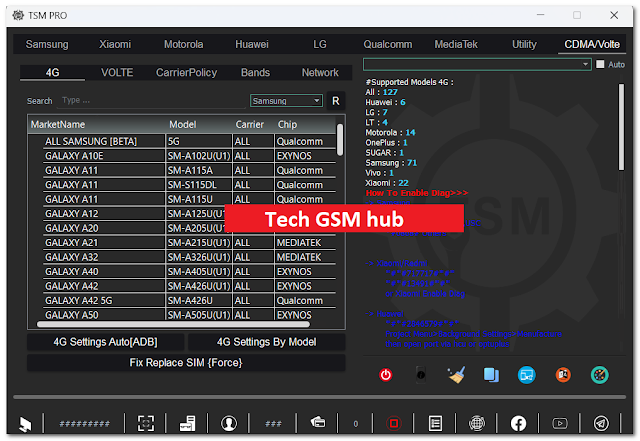
Task: Select the GALAXY A21 row
Action: tap(189, 243)
